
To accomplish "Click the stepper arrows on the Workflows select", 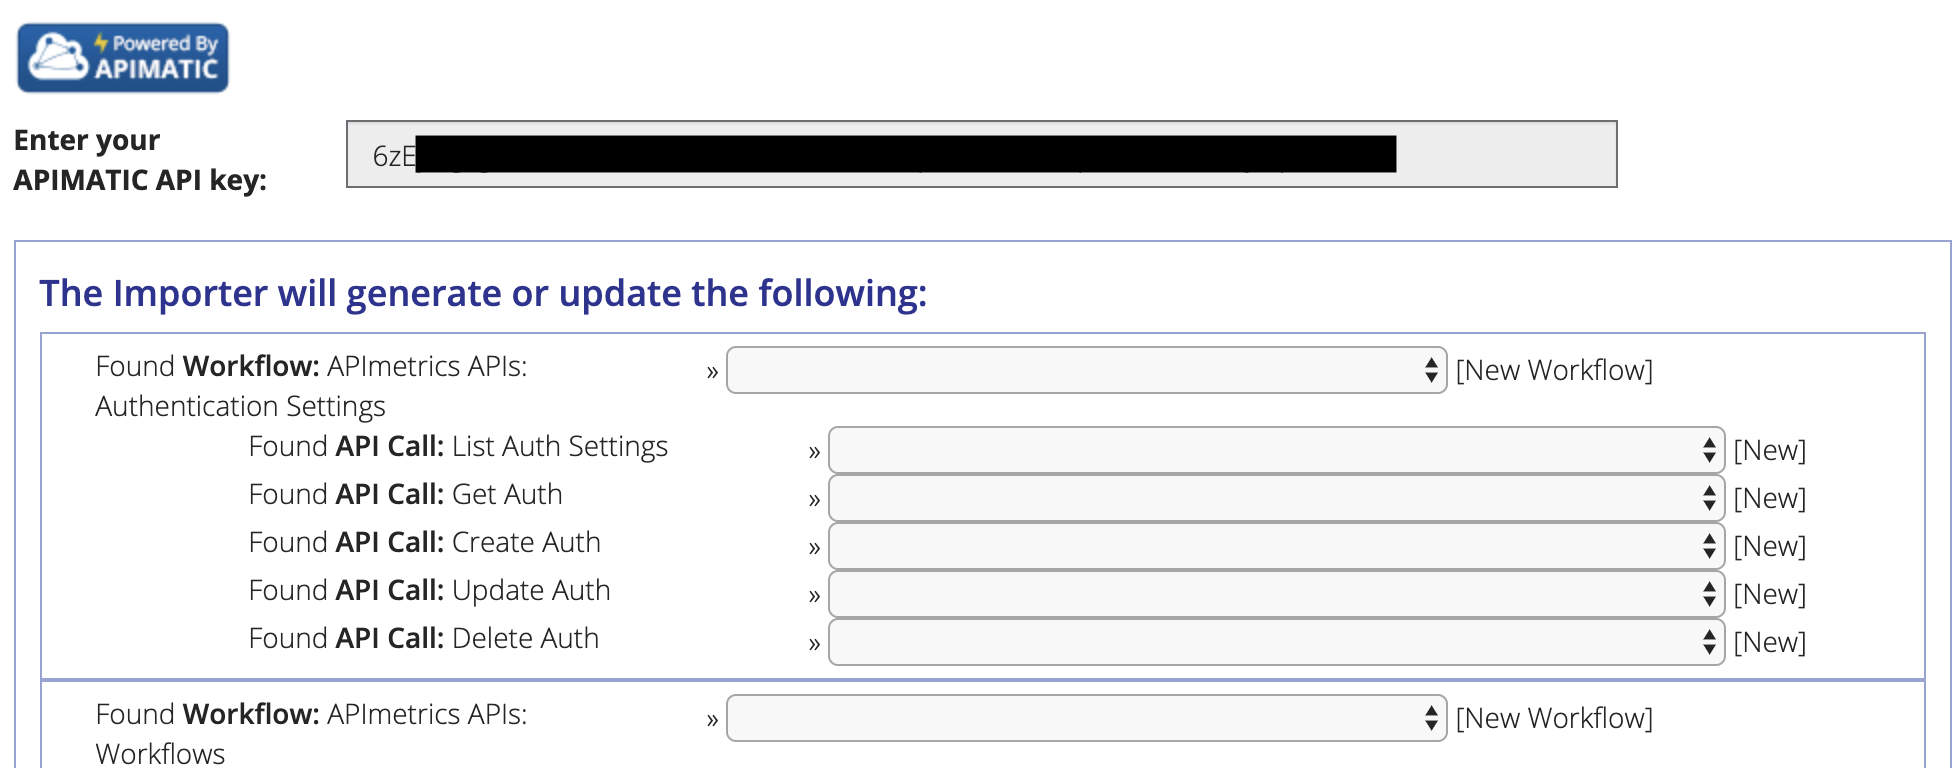I will pos(1431,718).
